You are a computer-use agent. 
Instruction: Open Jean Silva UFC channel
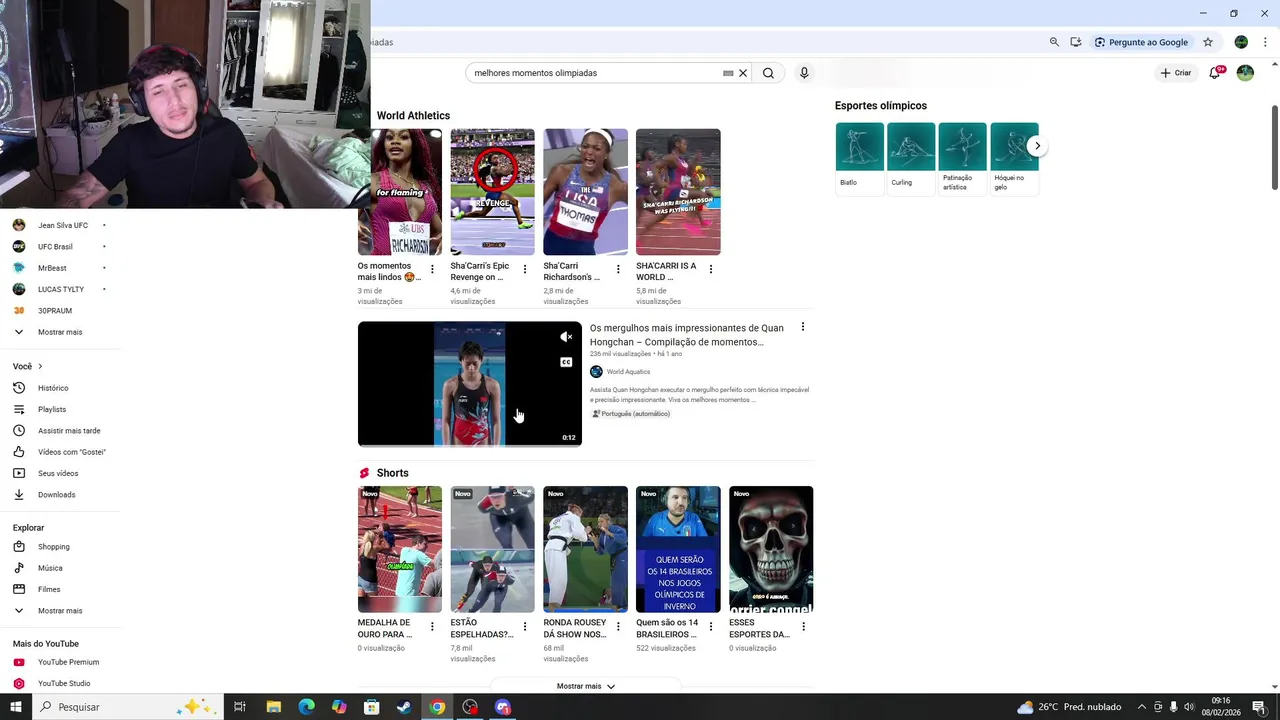tap(62, 225)
